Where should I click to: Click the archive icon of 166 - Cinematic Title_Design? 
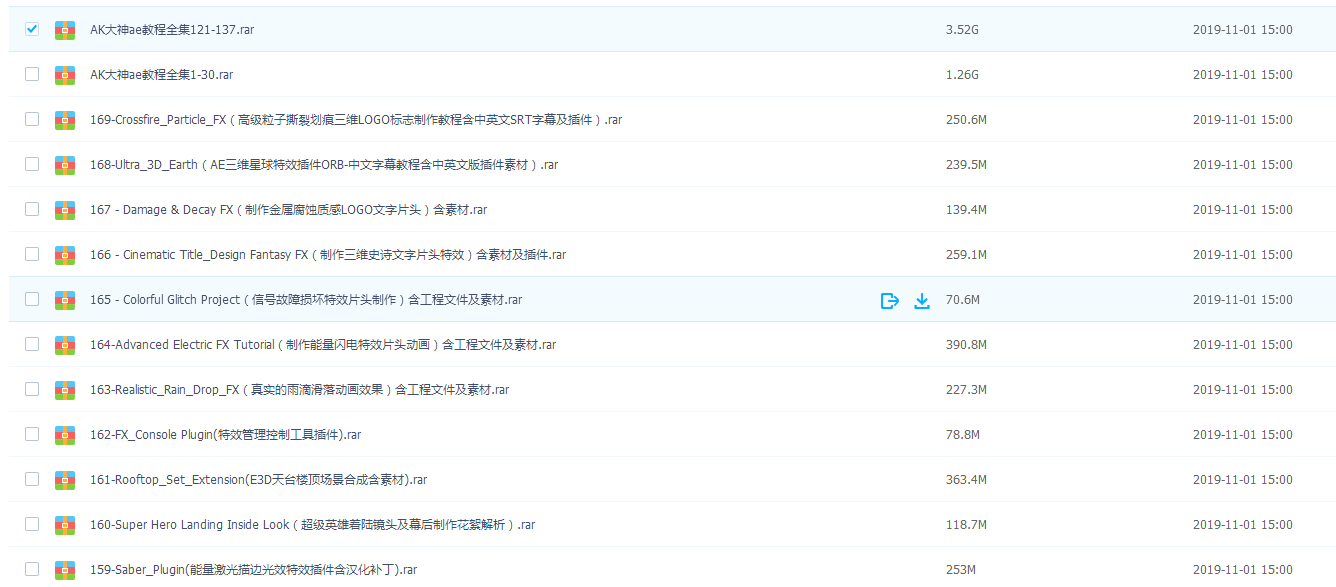pos(65,255)
